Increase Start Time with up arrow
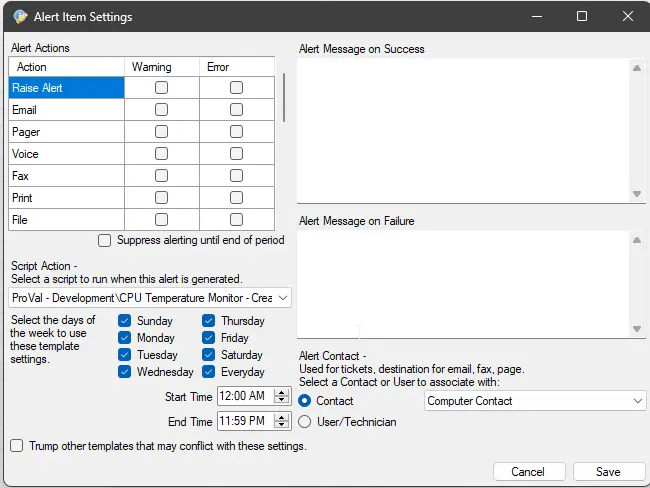The width and height of the screenshot is (650, 488). tap(281, 392)
